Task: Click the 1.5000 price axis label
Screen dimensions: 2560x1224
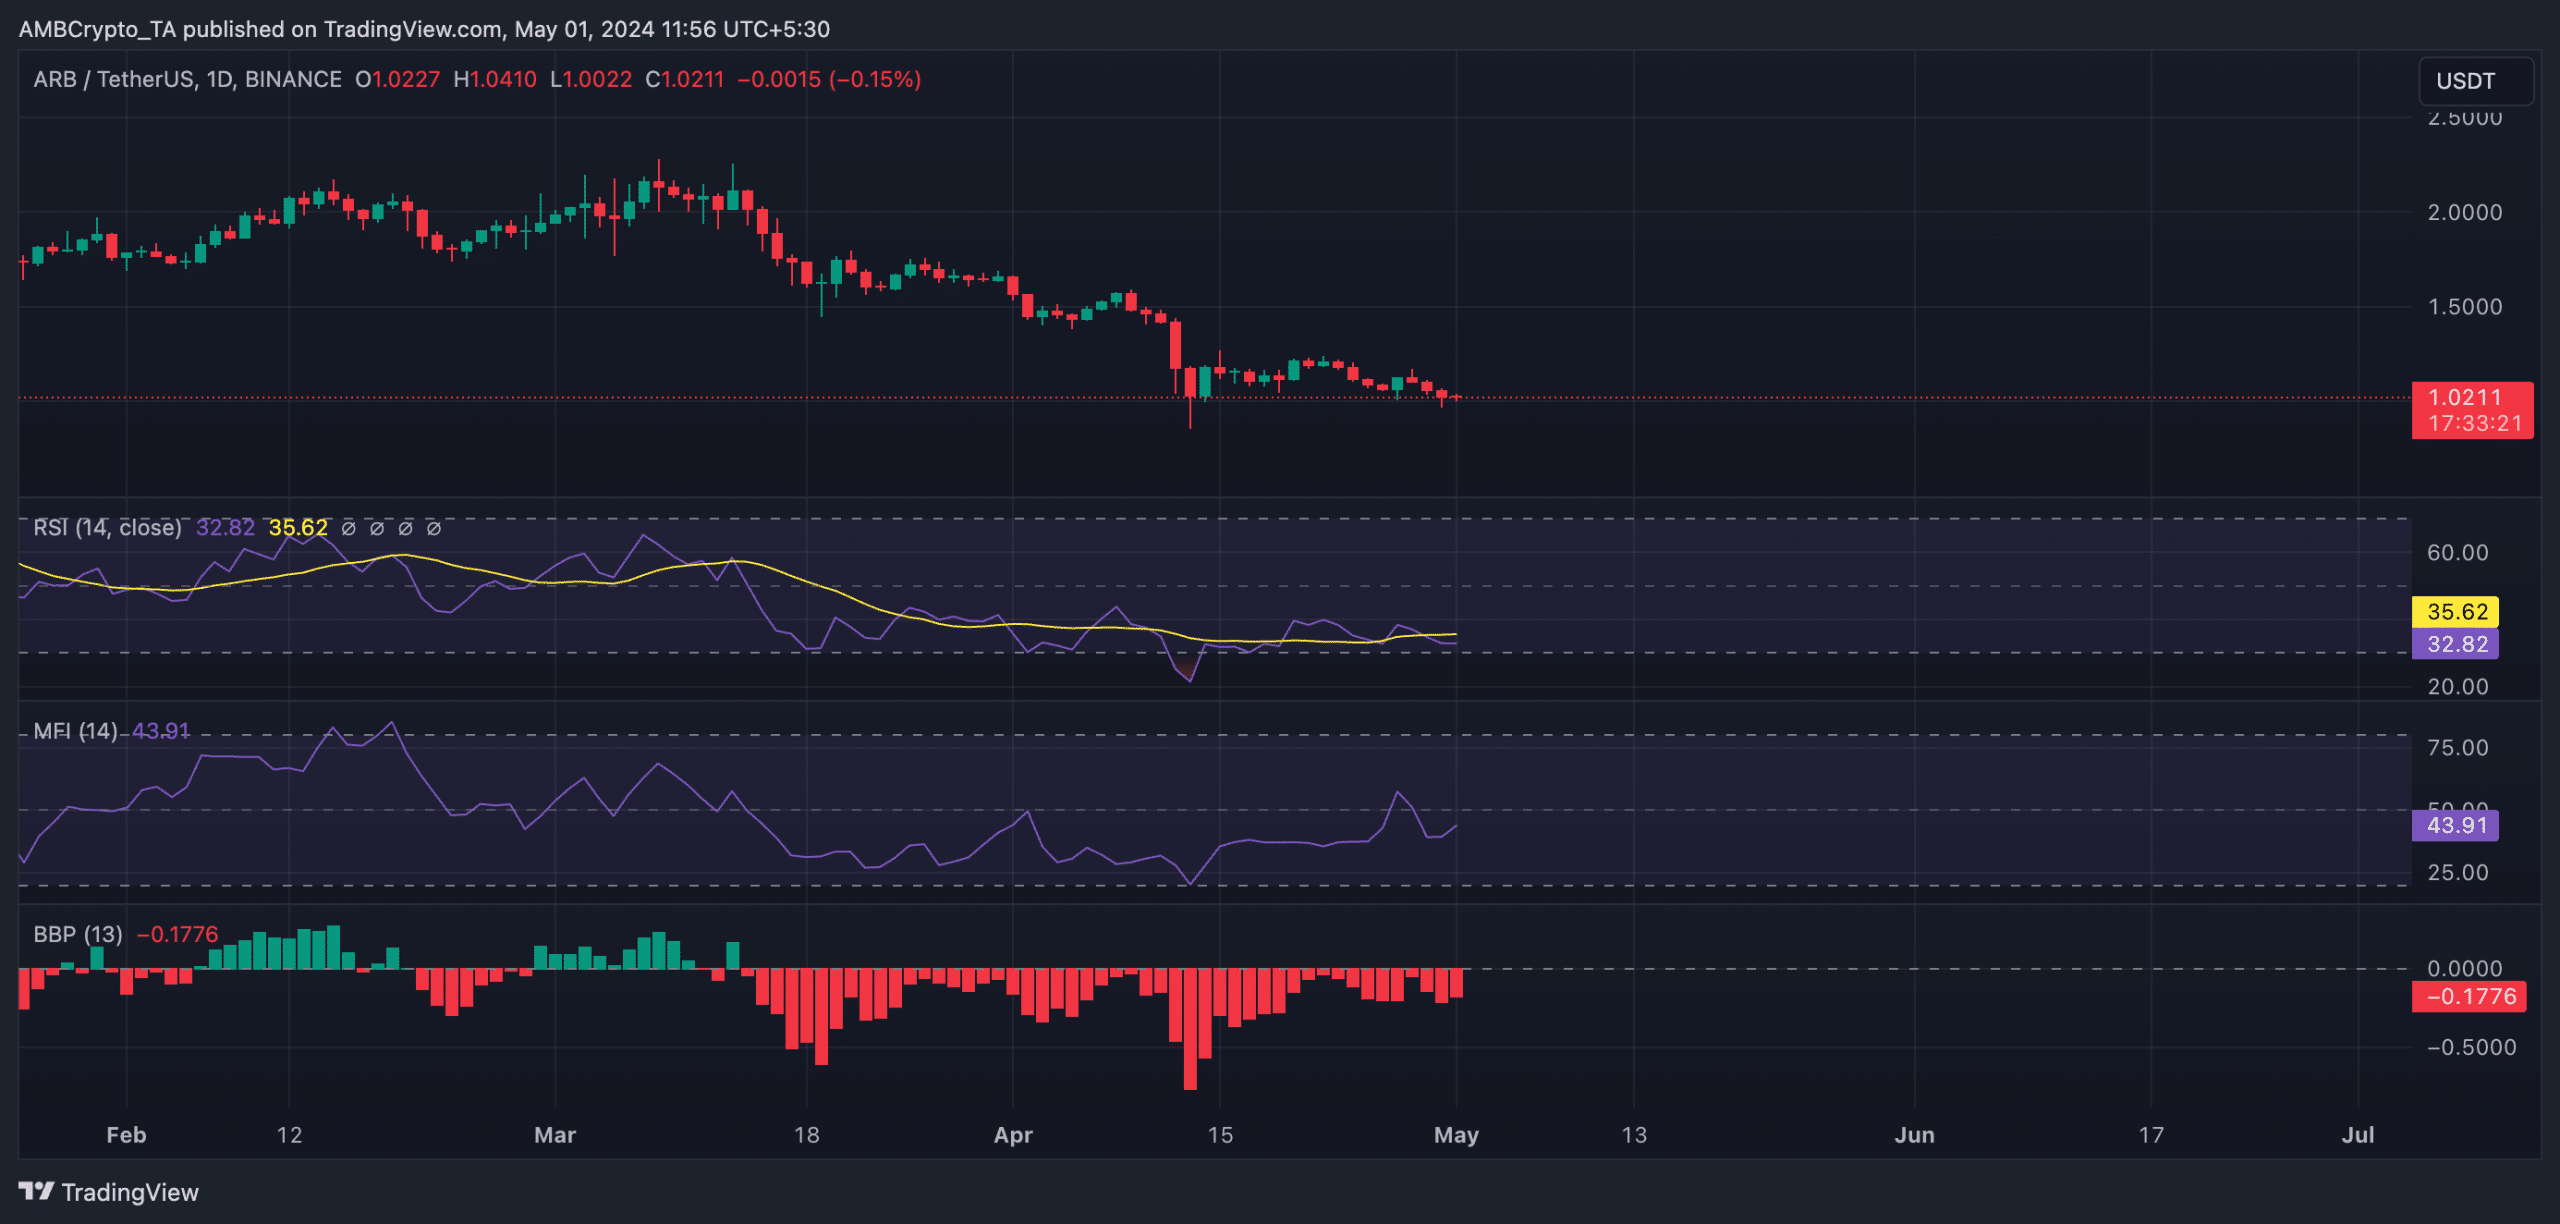Action: click(x=2465, y=307)
